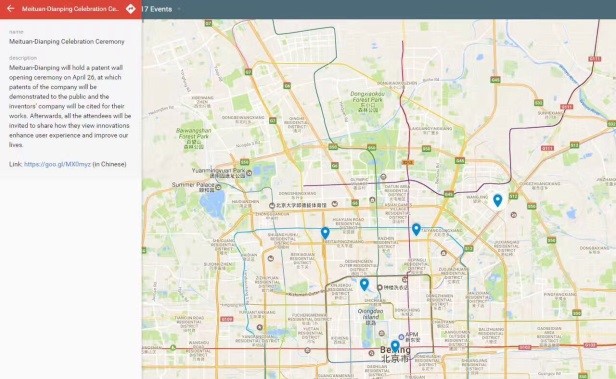Viewport: 616px width, 379px height.
Task: Select the blue pin near Beitaipingzhuang
Action: pyautogui.click(x=325, y=233)
